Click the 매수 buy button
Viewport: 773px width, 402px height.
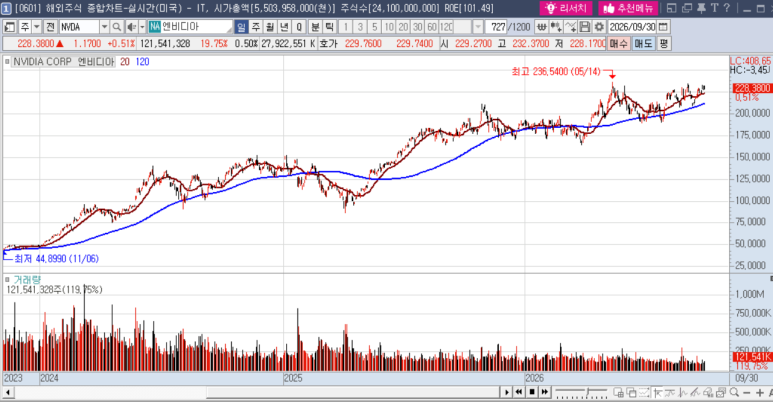tap(619, 43)
